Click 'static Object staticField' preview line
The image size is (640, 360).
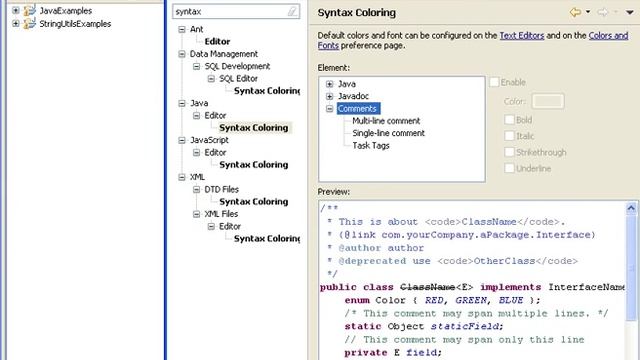pyautogui.click(x=424, y=327)
